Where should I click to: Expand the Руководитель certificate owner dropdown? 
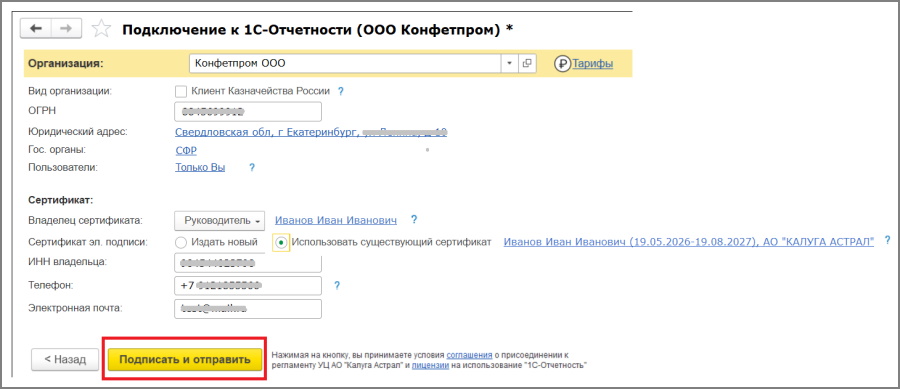click(x=220, y=220)
